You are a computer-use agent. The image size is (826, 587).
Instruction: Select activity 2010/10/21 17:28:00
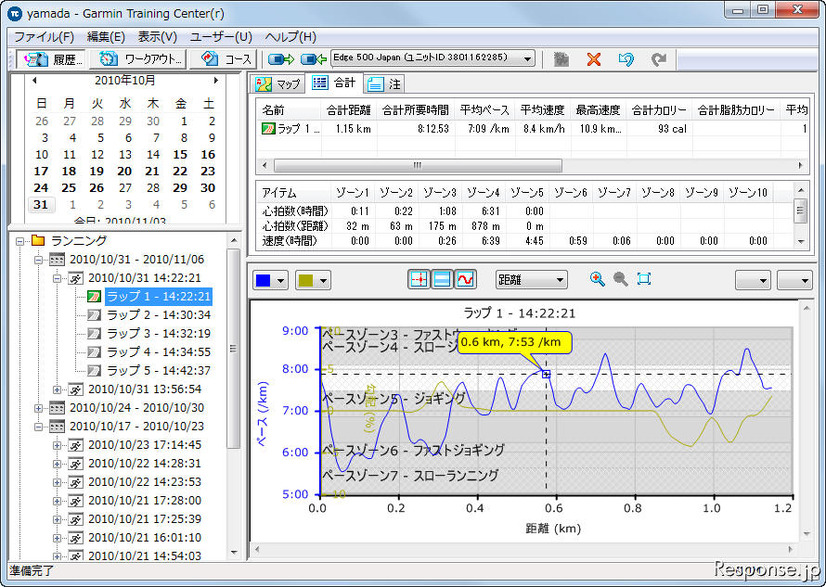pyautogui.click(x=144, y=501)
